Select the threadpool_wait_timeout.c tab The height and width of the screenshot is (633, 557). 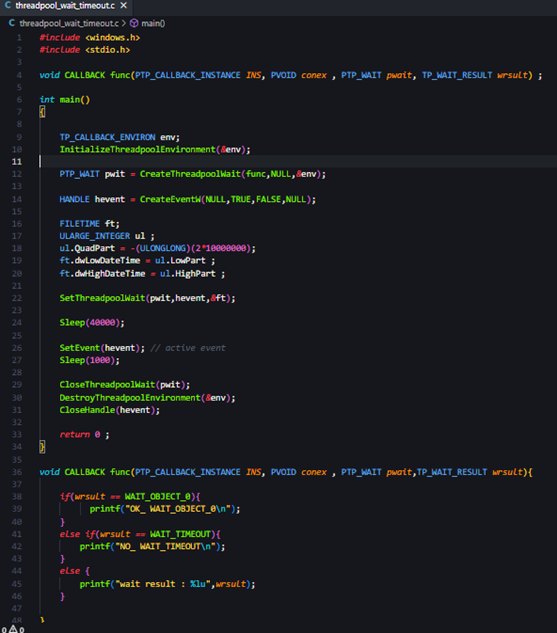[x=66, y=6]
